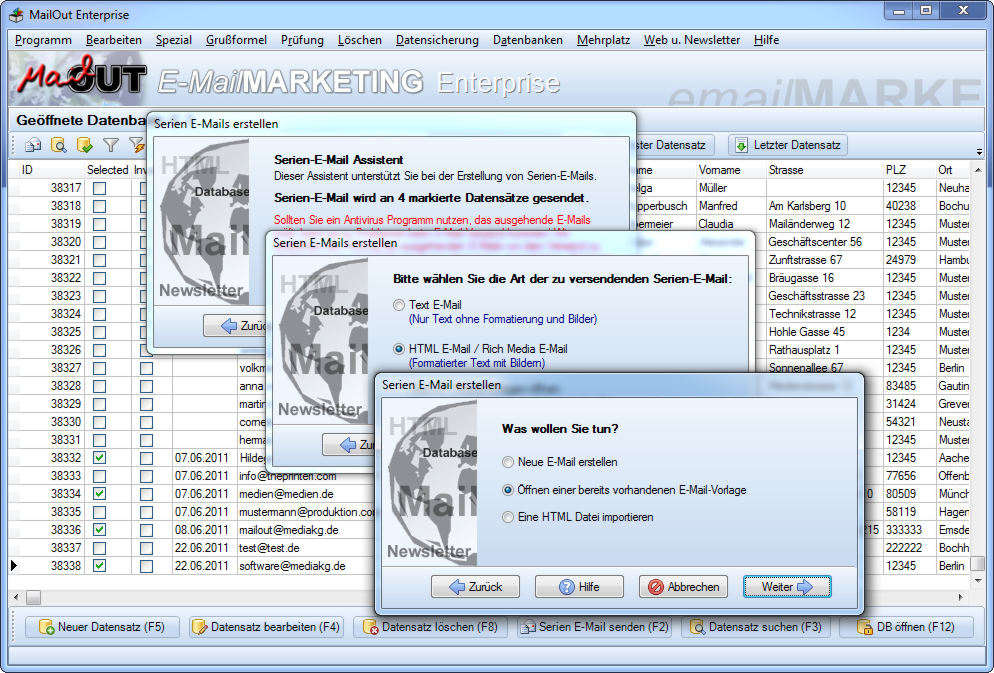994x673 pixels.
Task: Click Datensatz löschen (F8) at bottom
Action: [430, 627]
